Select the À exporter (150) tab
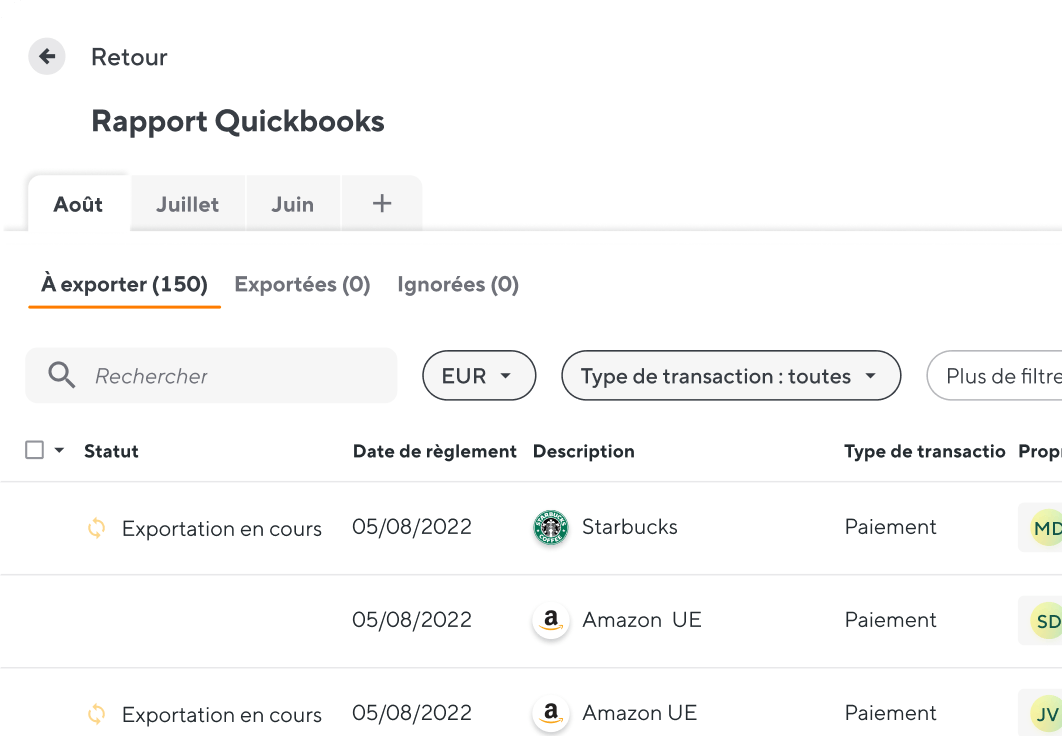The height and width of the screenshot is (736, 1062). click(125, 284)
